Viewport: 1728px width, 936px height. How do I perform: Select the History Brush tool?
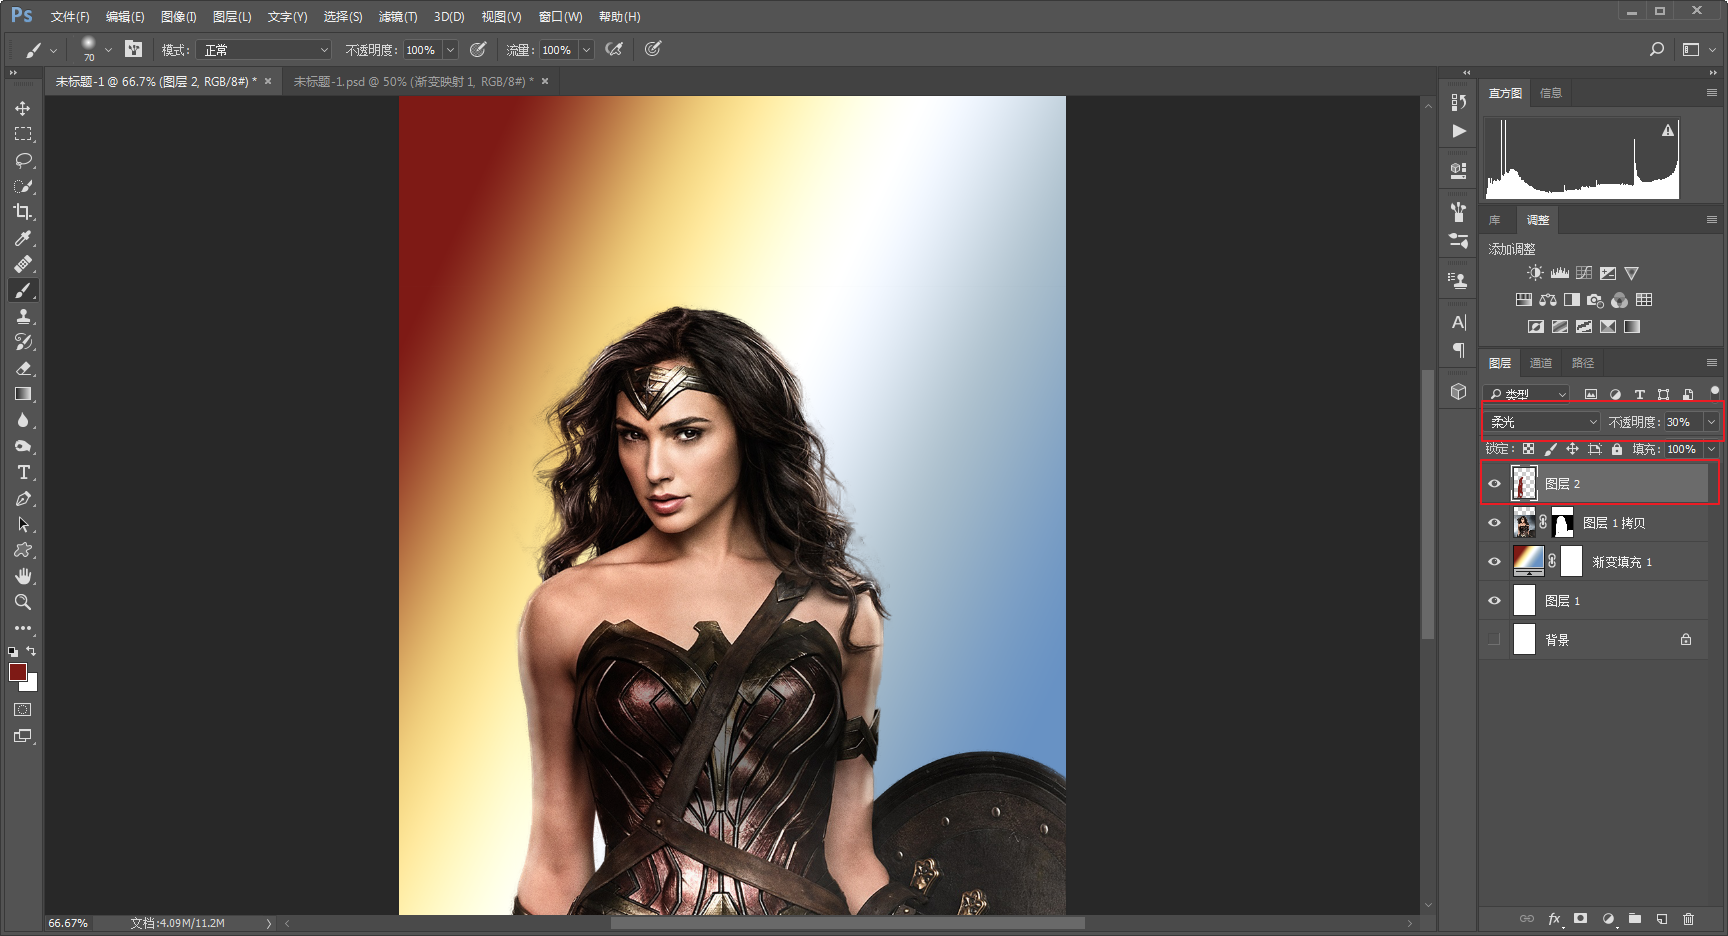coord(23,342)
